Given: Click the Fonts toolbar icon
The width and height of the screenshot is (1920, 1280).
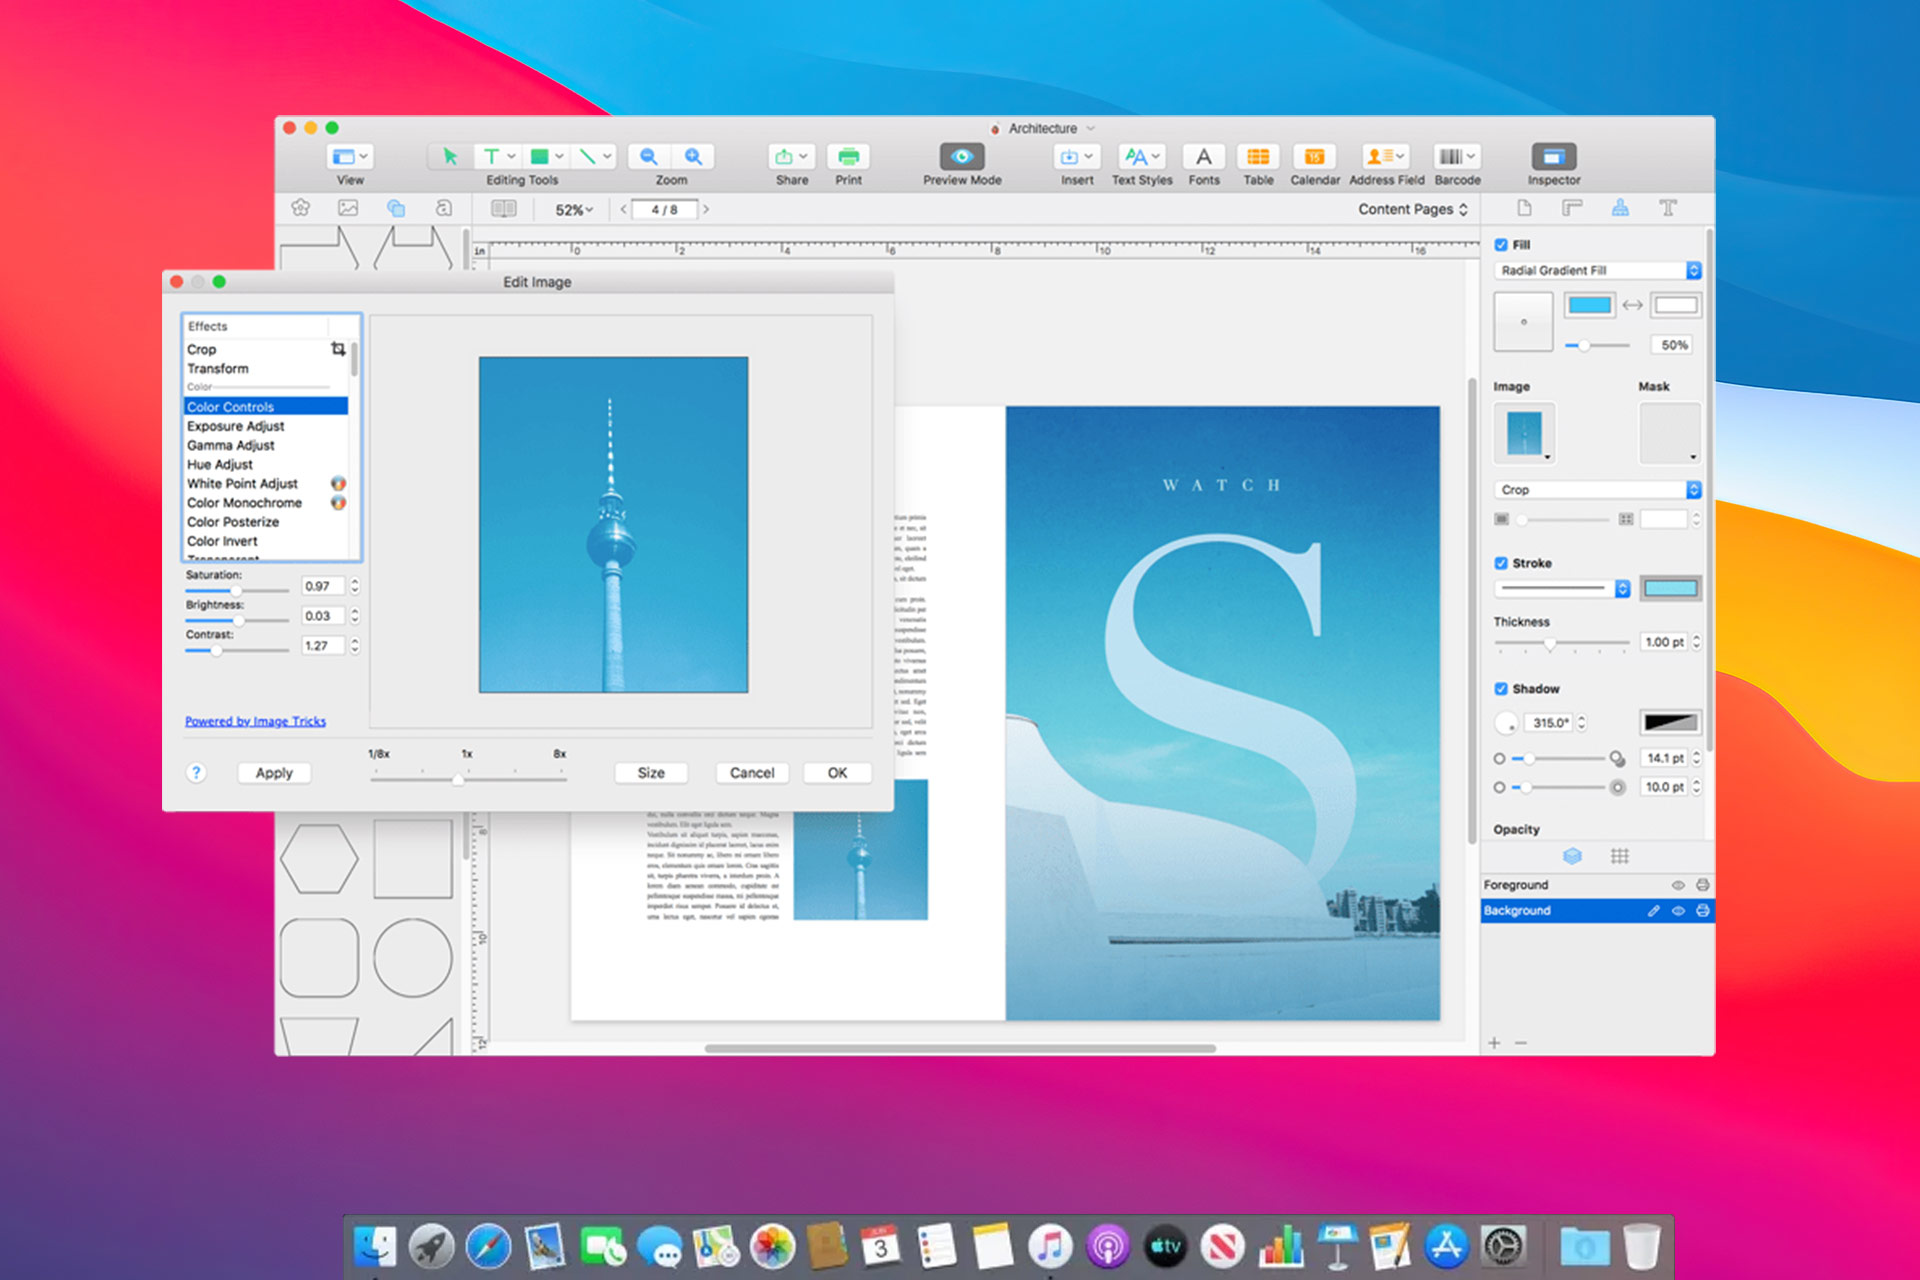Looking at the screenshot, I should click(1203, 157).
